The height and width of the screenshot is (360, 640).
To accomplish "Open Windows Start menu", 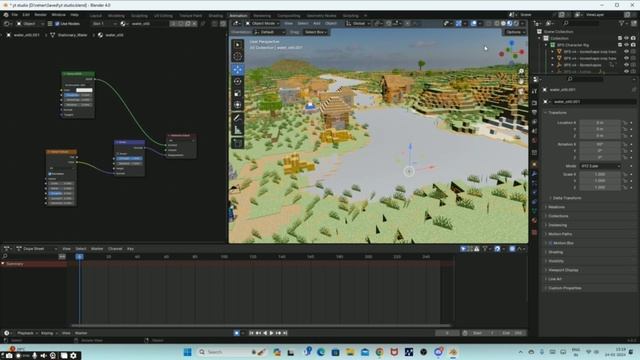I will click(187, 352).
